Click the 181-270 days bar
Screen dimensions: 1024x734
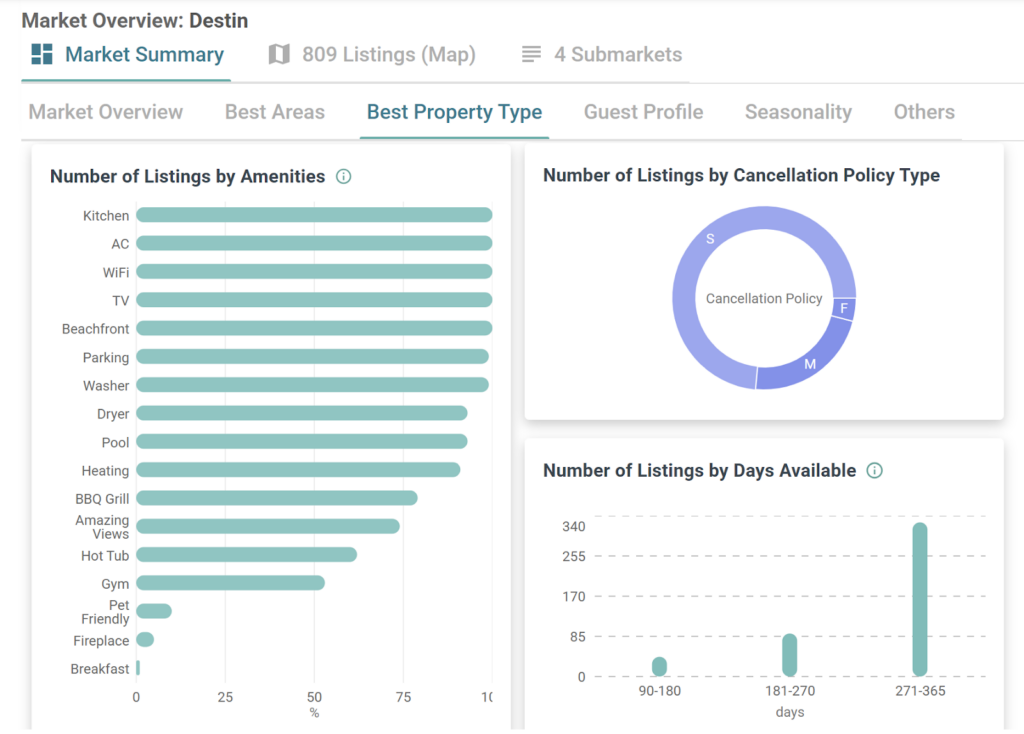click(x=789, y=655)
